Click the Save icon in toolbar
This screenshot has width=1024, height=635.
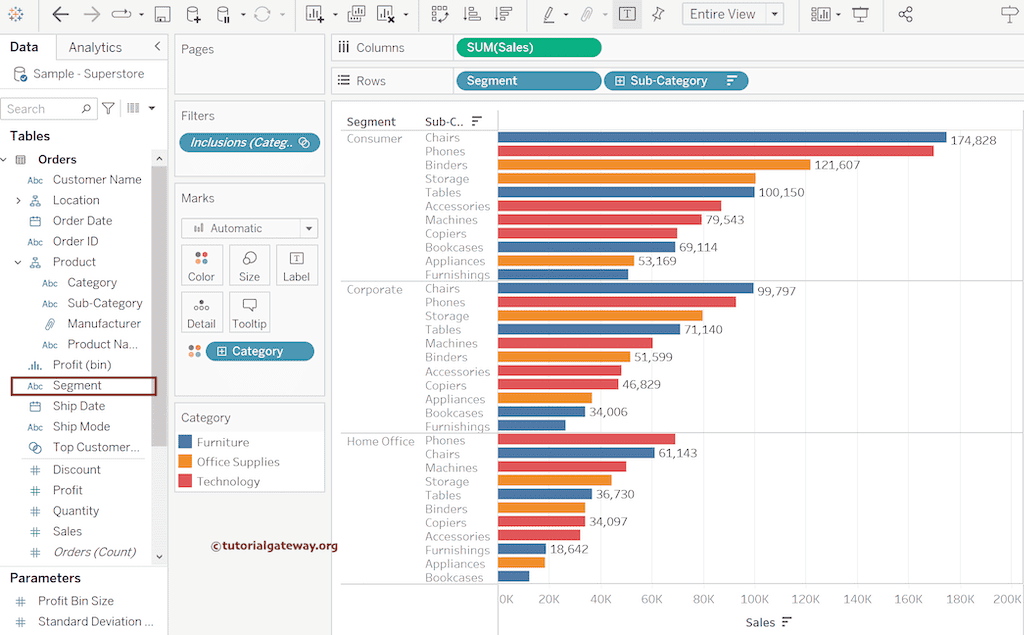tap(162, 15)
